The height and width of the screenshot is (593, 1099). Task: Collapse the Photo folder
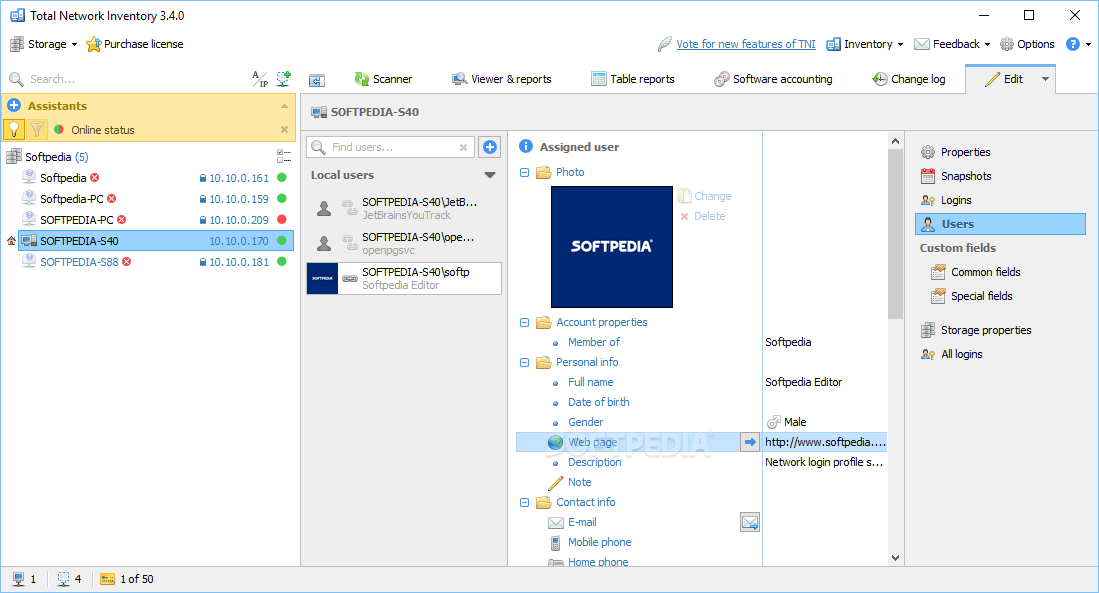click(524, 172)
